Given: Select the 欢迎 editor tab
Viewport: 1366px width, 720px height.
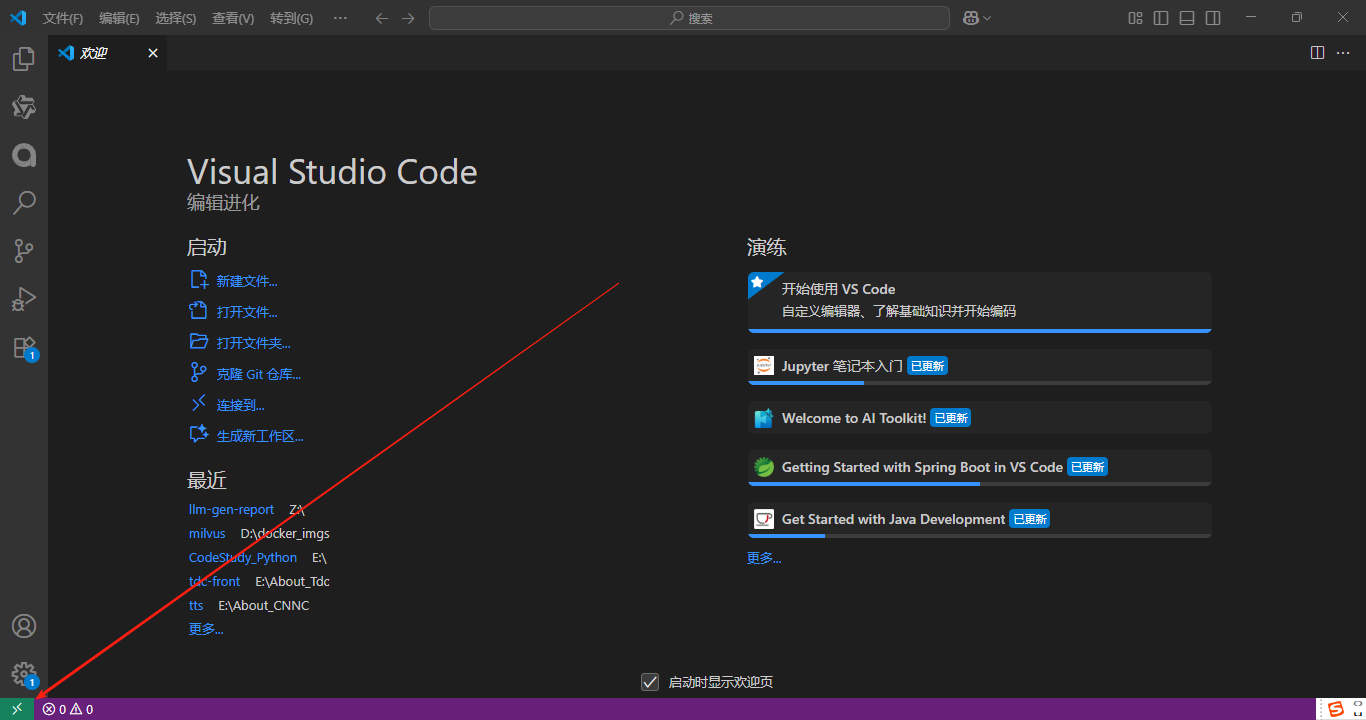Looking at the screenshot, I should point(107,53).
